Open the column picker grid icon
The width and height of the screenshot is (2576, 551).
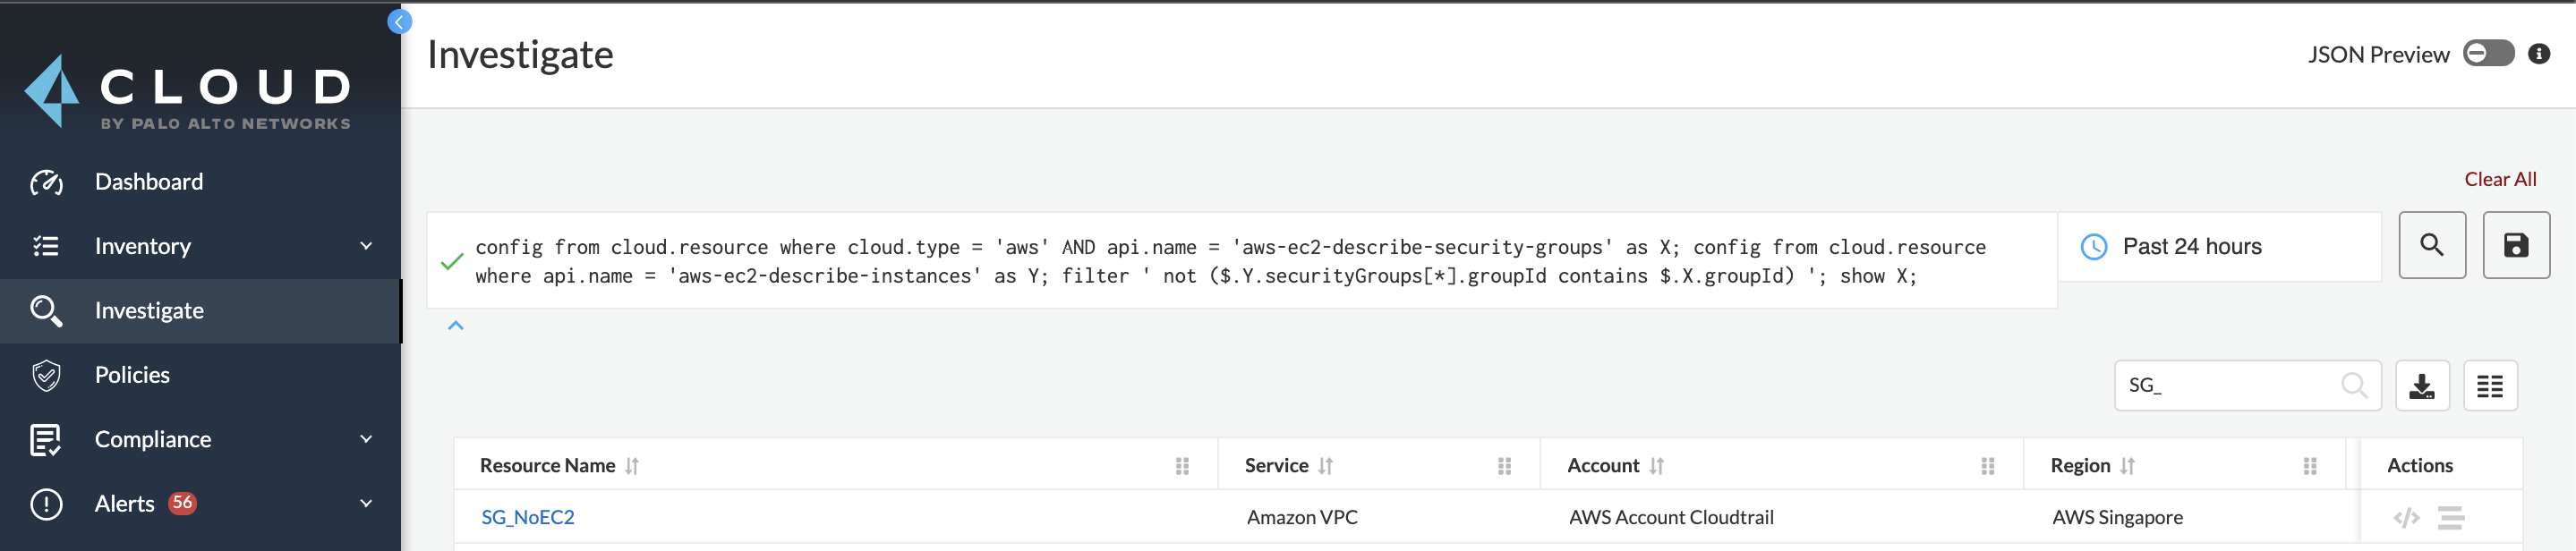pos(2489,386)
